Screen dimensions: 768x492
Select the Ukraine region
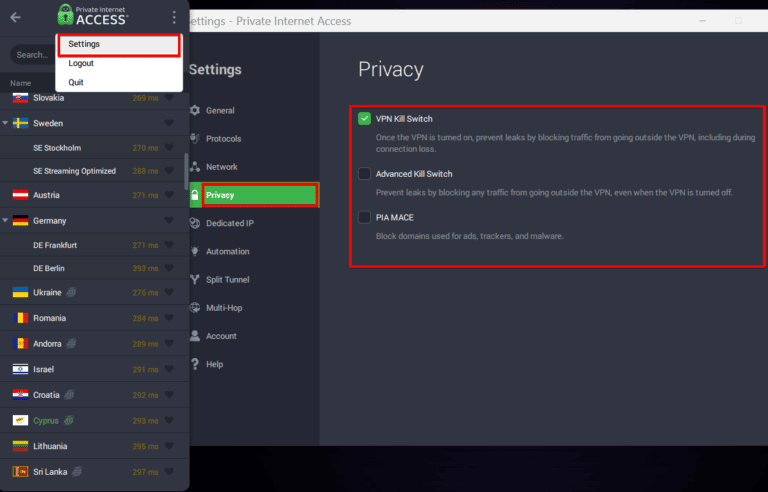pyautogui.click(x=93, y=293)
